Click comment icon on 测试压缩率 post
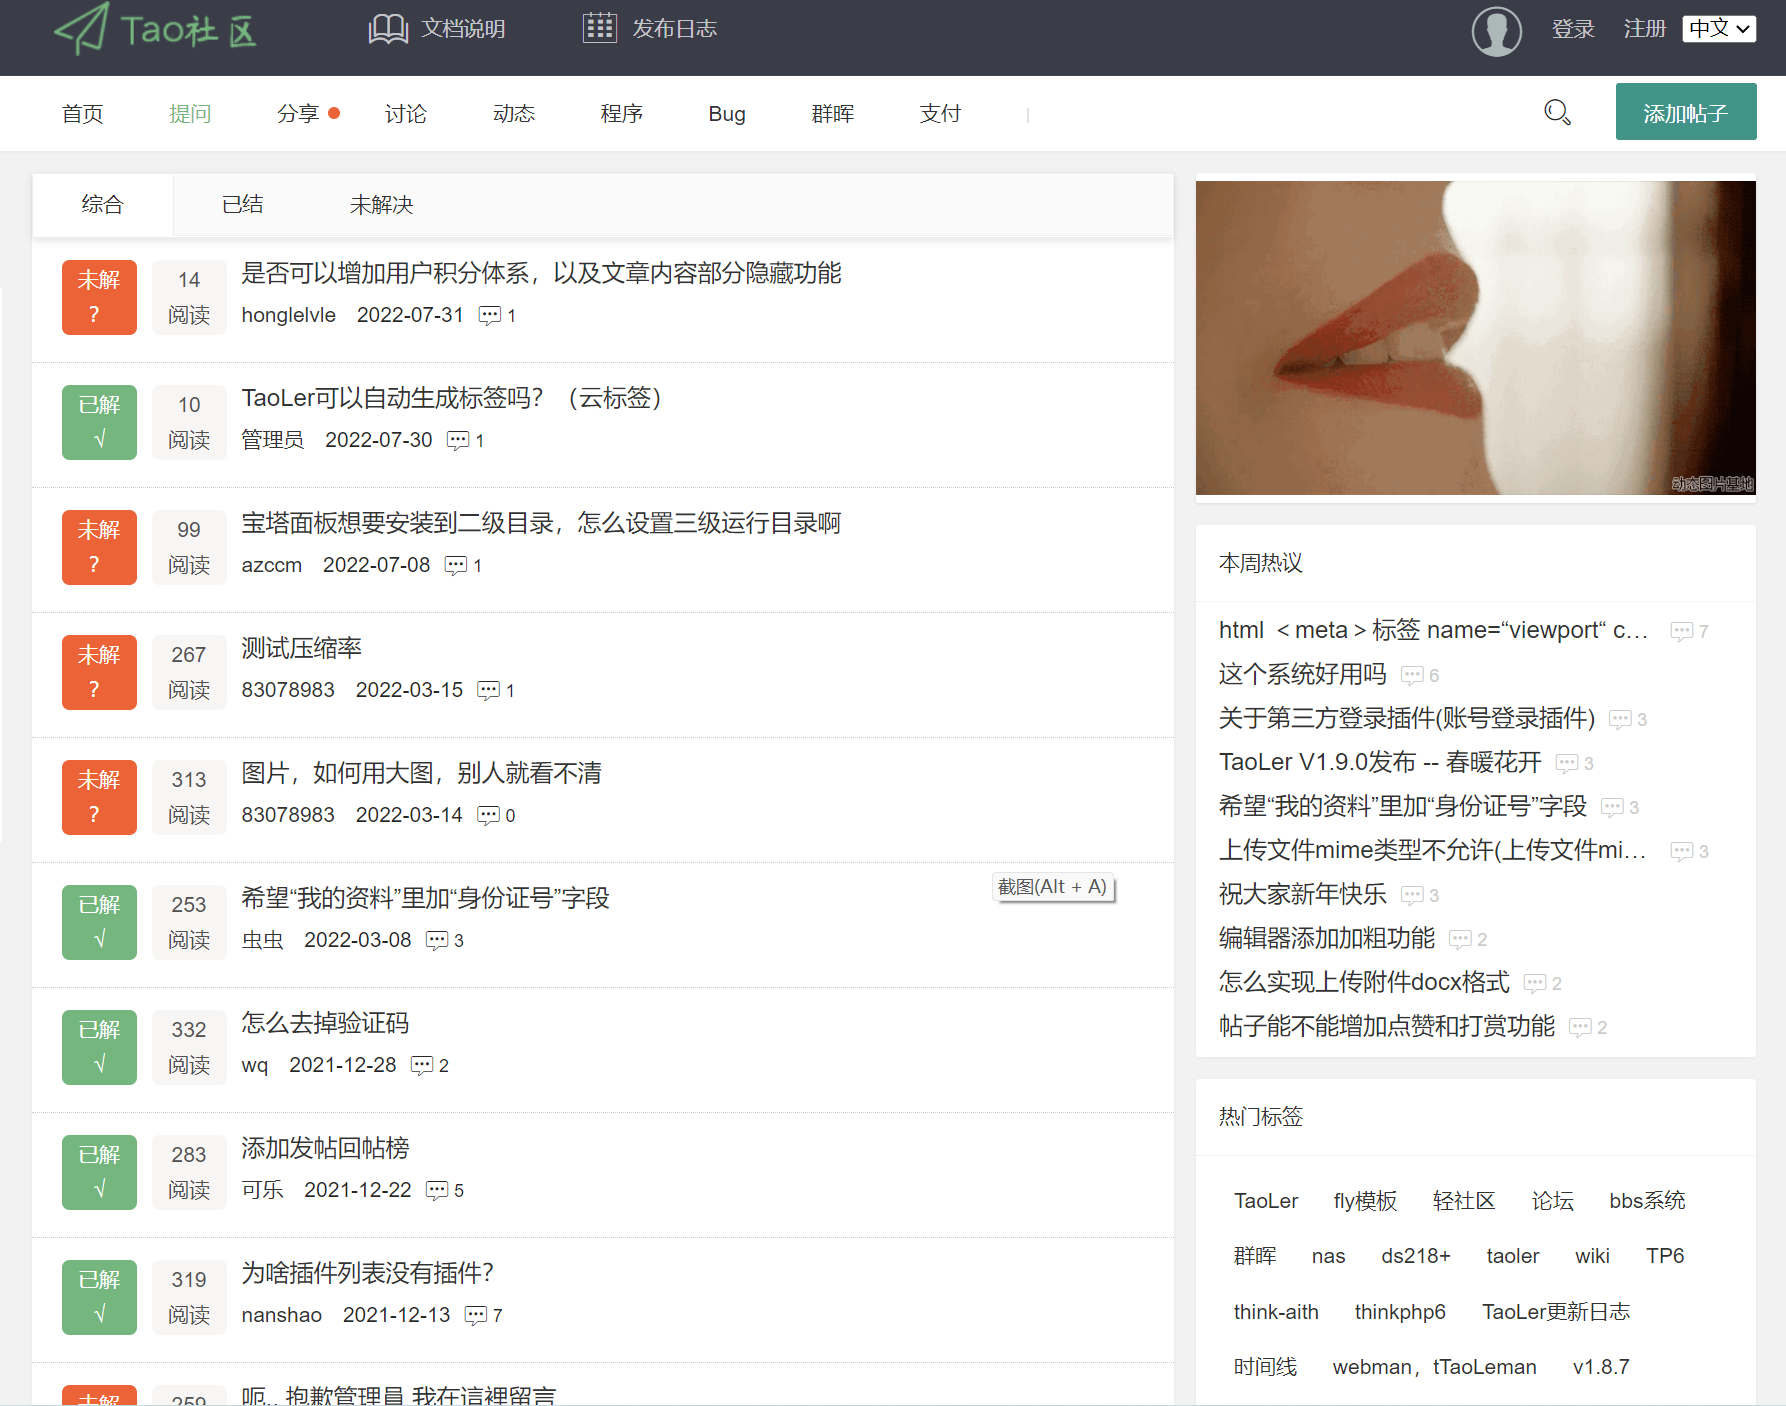This screenshot has width=1786, height=1406. click(488, 691)
